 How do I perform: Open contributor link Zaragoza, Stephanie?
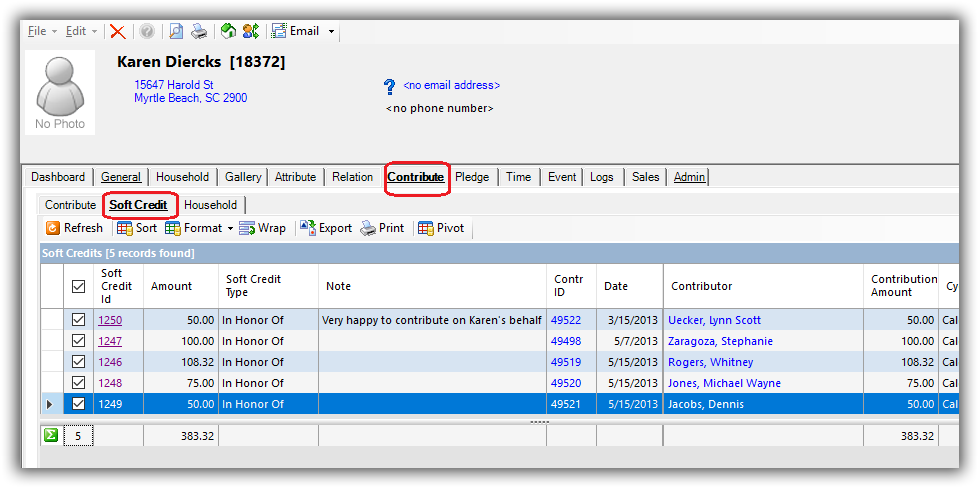tap(721, 341)
